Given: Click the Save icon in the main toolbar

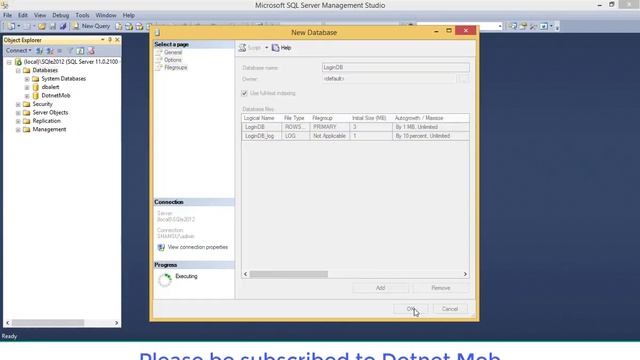Looking at the screenshot, I should pyautogui.click(x=53, y=27).
